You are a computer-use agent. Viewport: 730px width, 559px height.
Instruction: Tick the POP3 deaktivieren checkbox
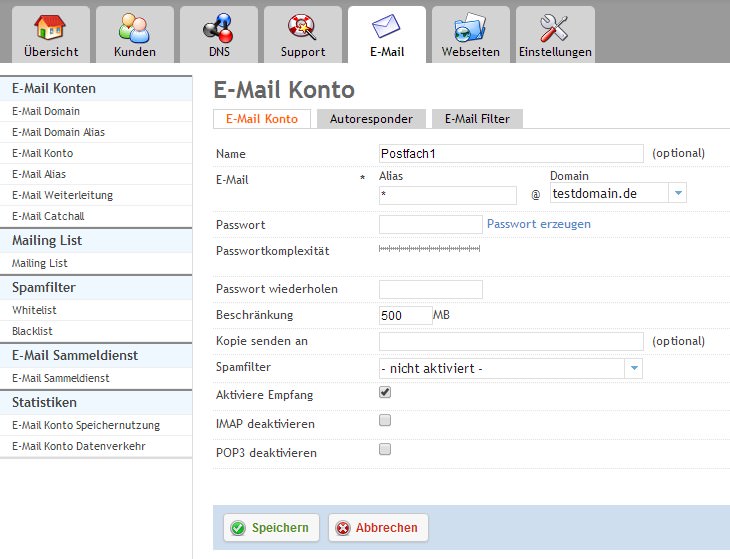(x=385, y=450)
